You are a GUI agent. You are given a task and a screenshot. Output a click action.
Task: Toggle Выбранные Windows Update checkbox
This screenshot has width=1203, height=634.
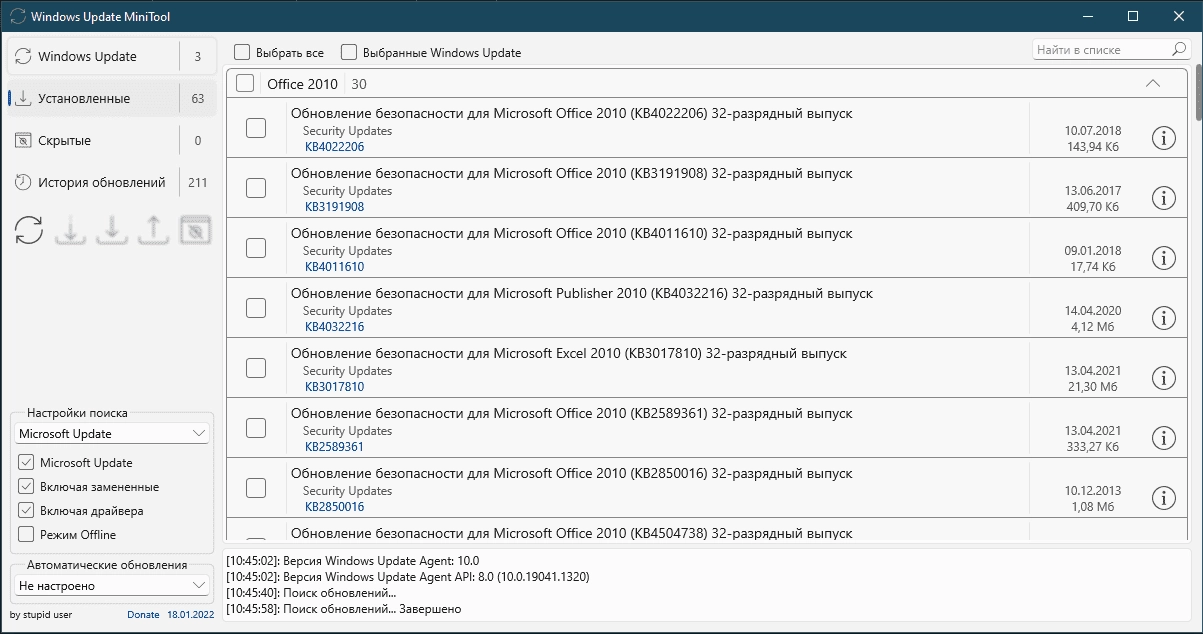(349, 52)
